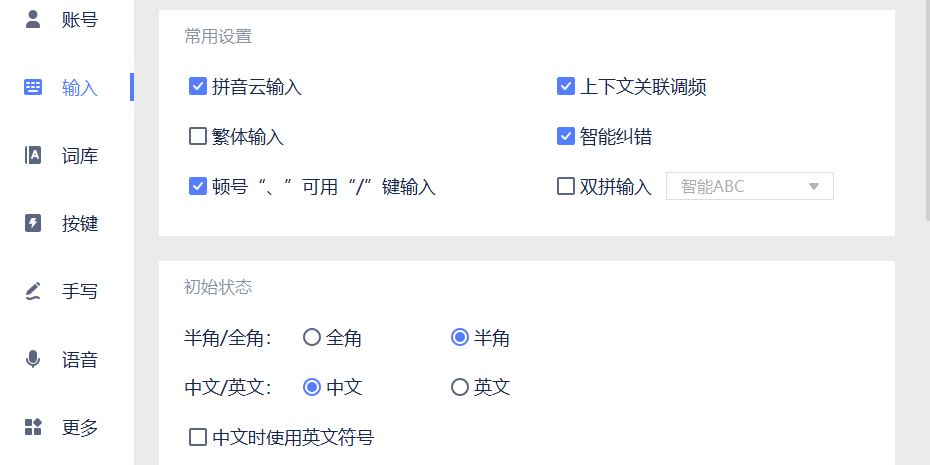
Task: Click the vertical scrollbar on the right edge
Action: 926,110
